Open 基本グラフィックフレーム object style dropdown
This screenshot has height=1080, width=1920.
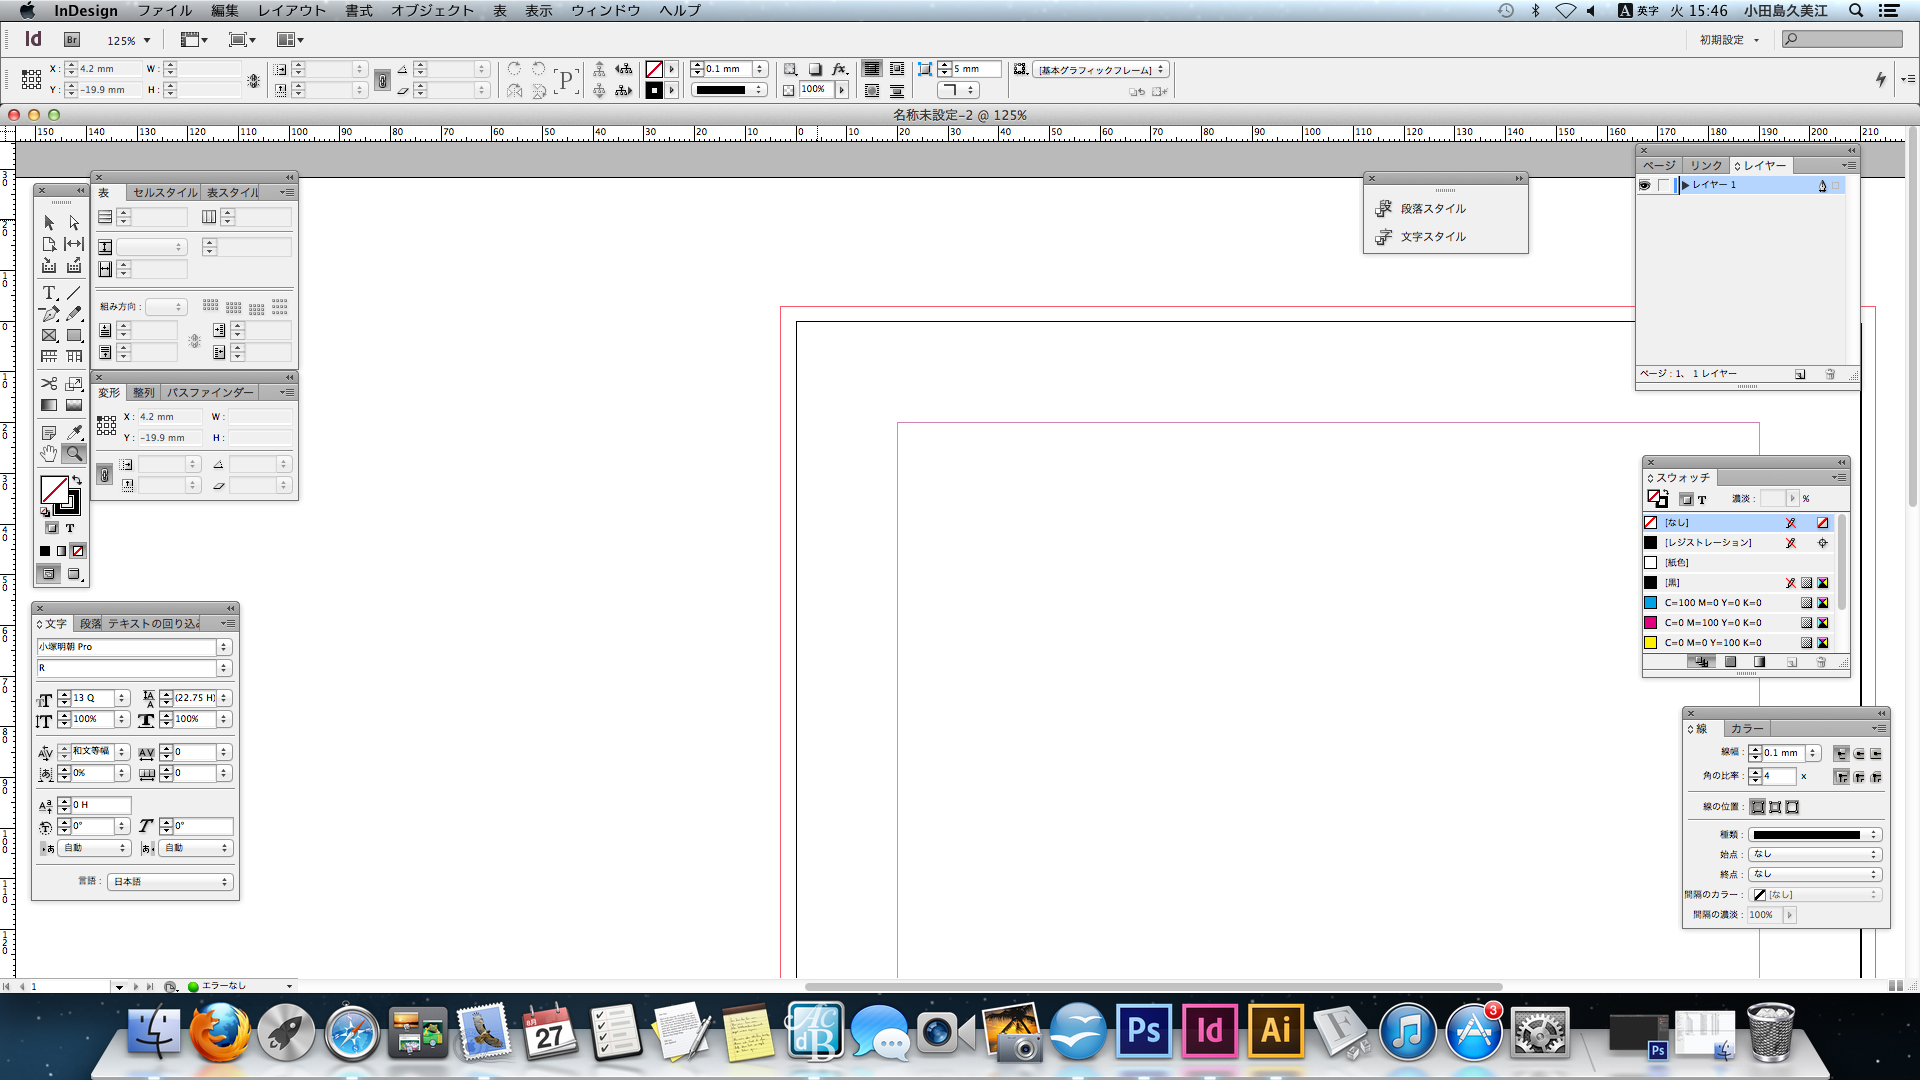coord(1100,70)
